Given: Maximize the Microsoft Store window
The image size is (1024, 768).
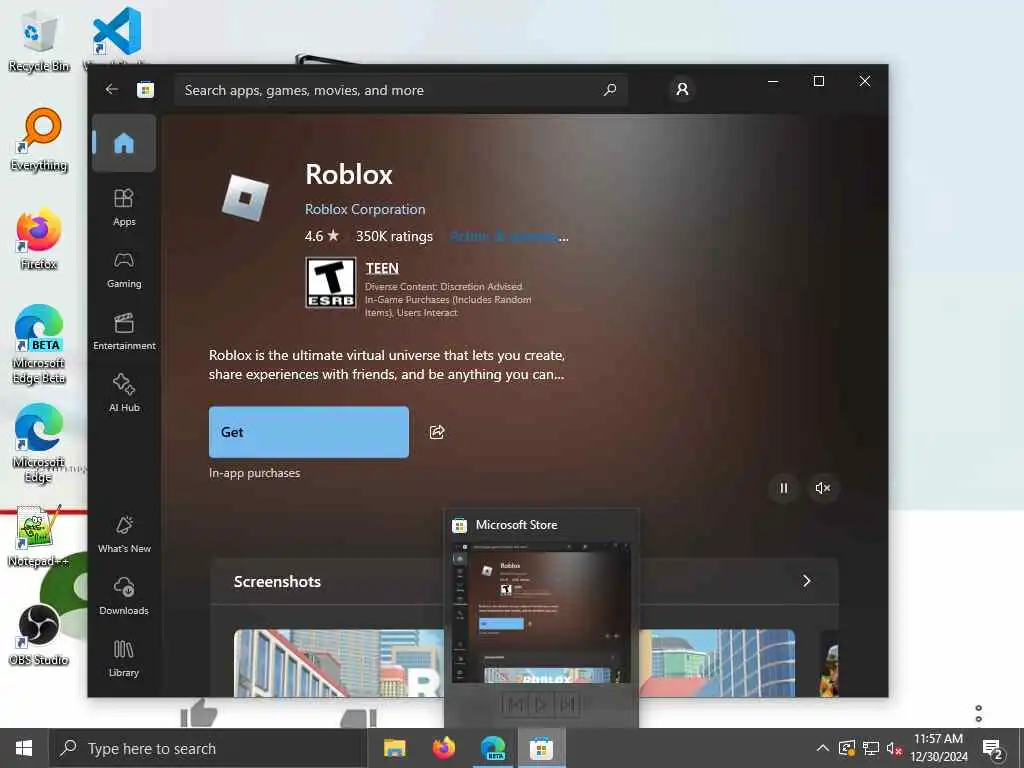Looking at the screenshot, I should (x=819, y=81).
